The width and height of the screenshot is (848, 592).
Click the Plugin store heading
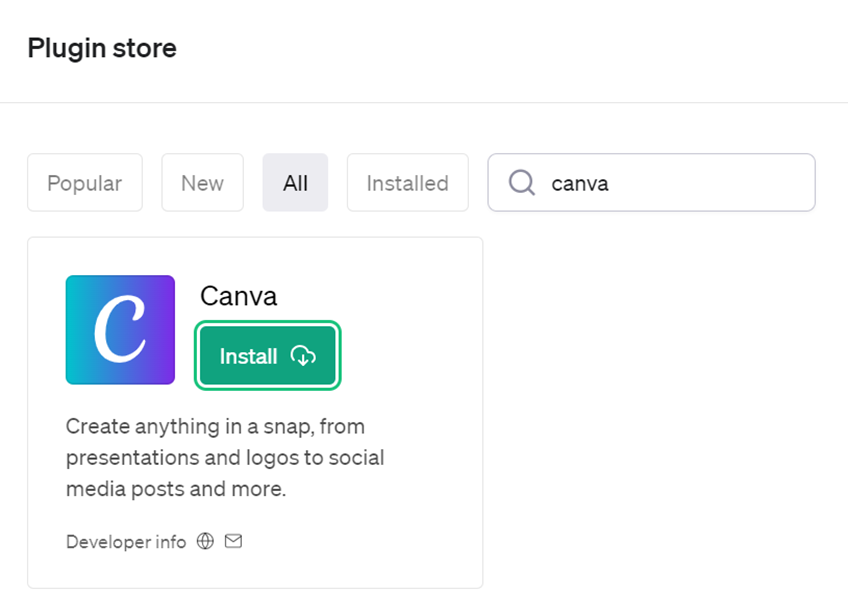coord(101,47)
